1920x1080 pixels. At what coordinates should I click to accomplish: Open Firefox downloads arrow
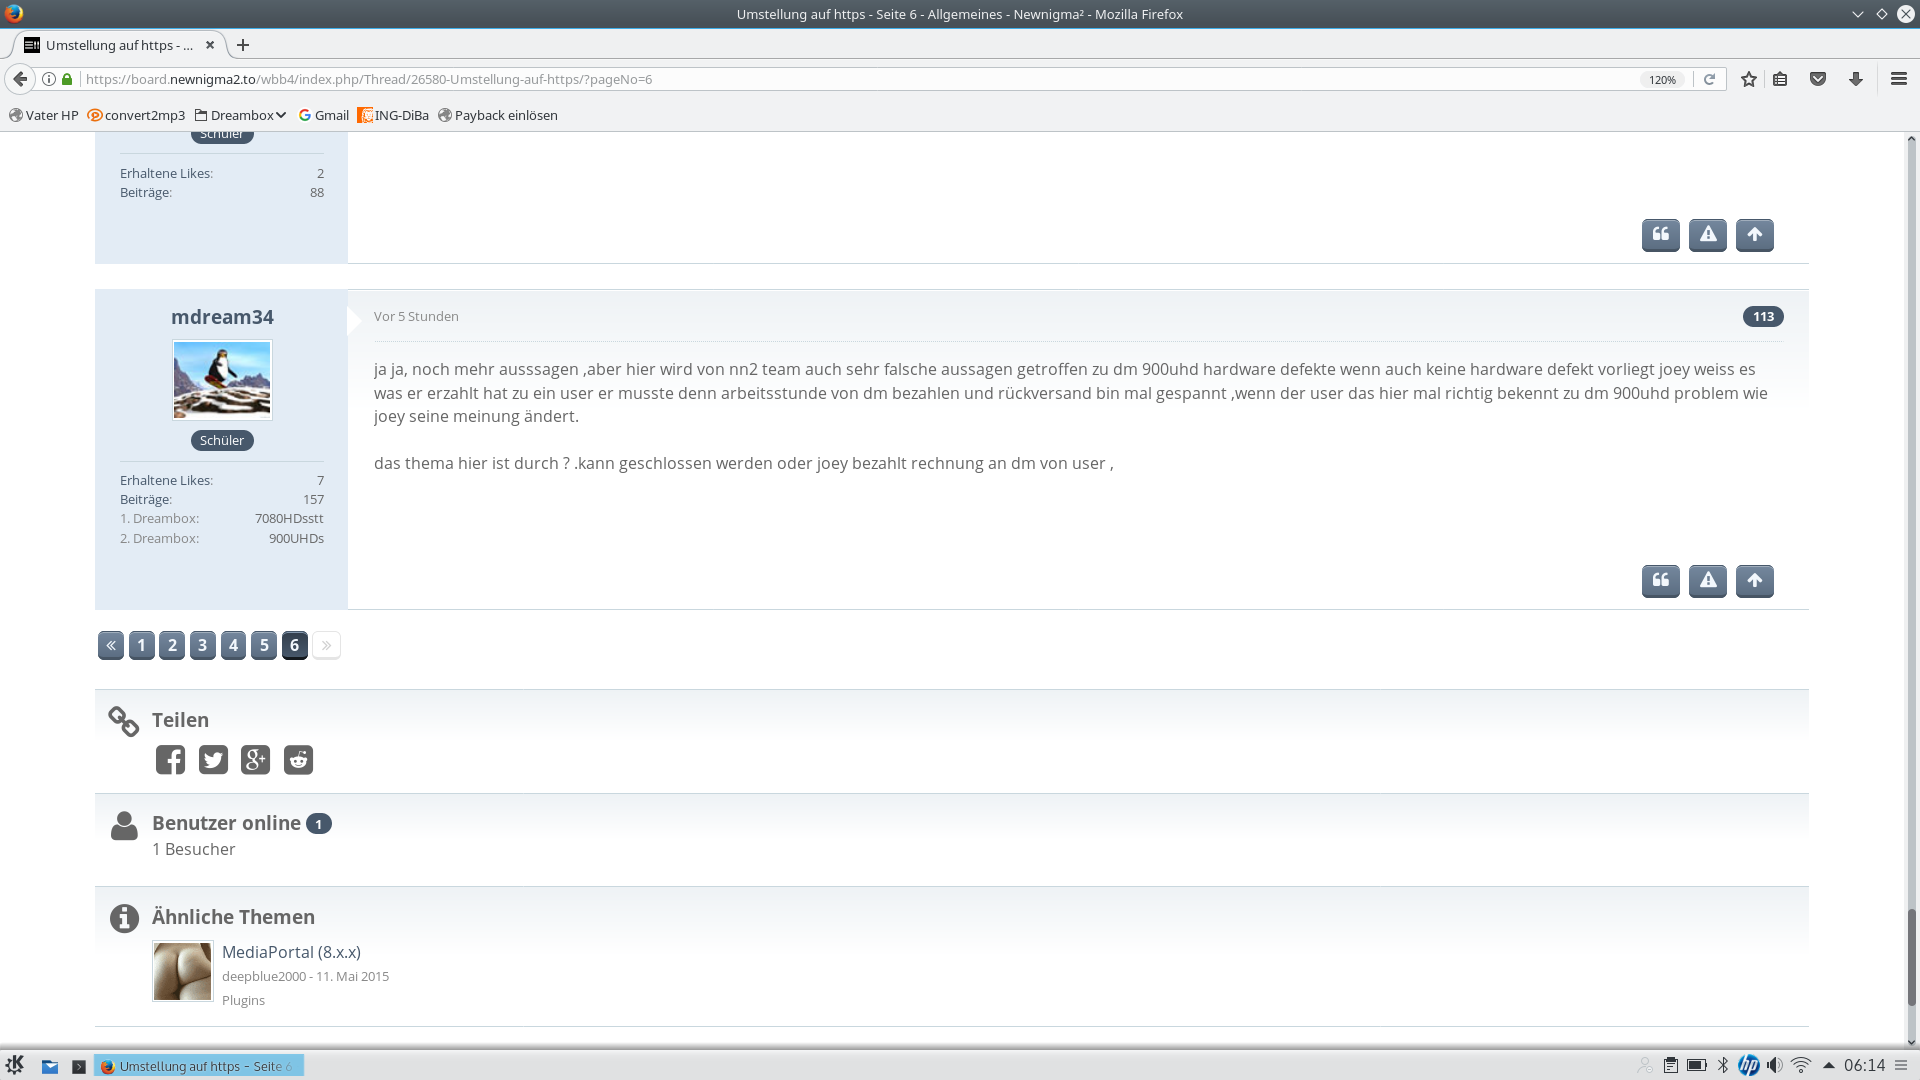(1855, 79)
